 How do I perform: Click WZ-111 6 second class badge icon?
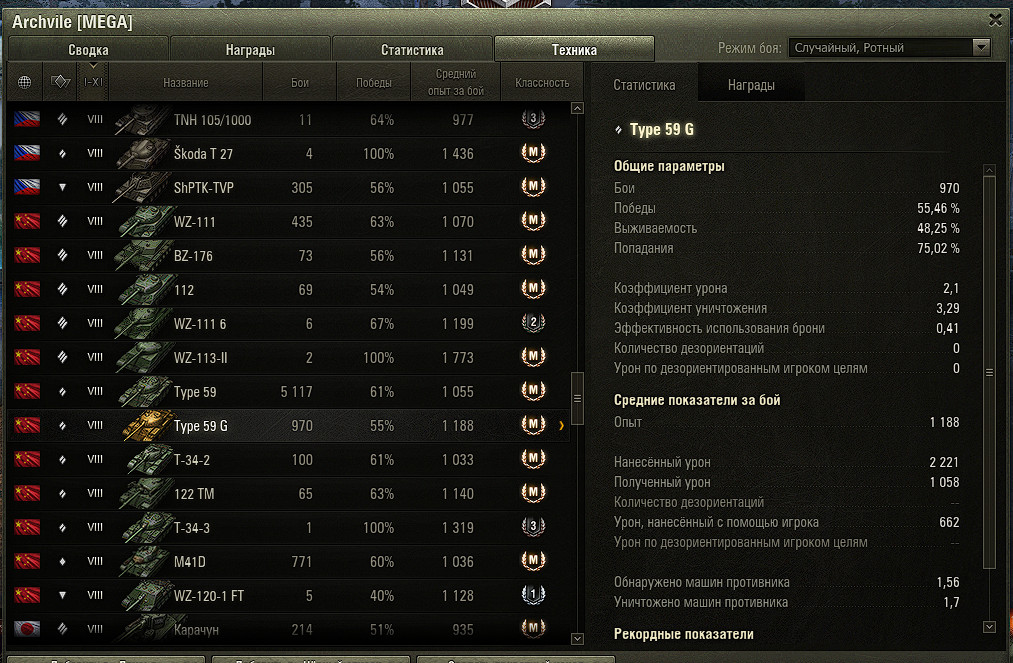coord(533,323)
